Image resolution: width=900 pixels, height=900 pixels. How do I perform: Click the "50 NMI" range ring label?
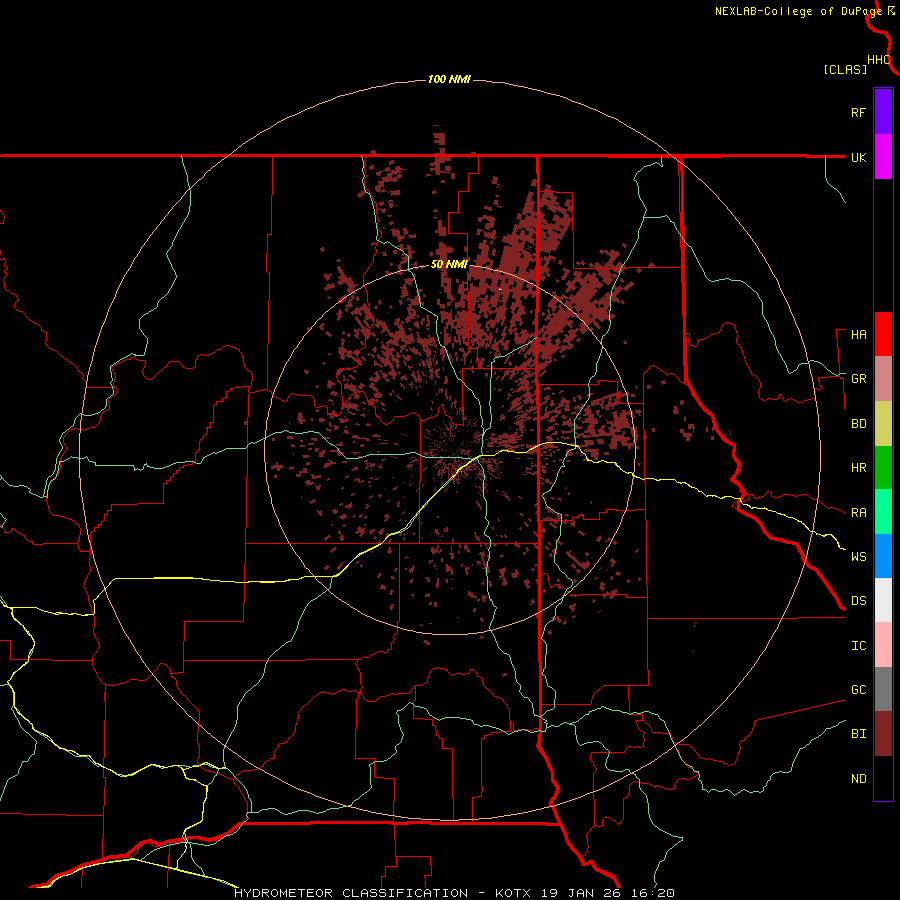449,264
